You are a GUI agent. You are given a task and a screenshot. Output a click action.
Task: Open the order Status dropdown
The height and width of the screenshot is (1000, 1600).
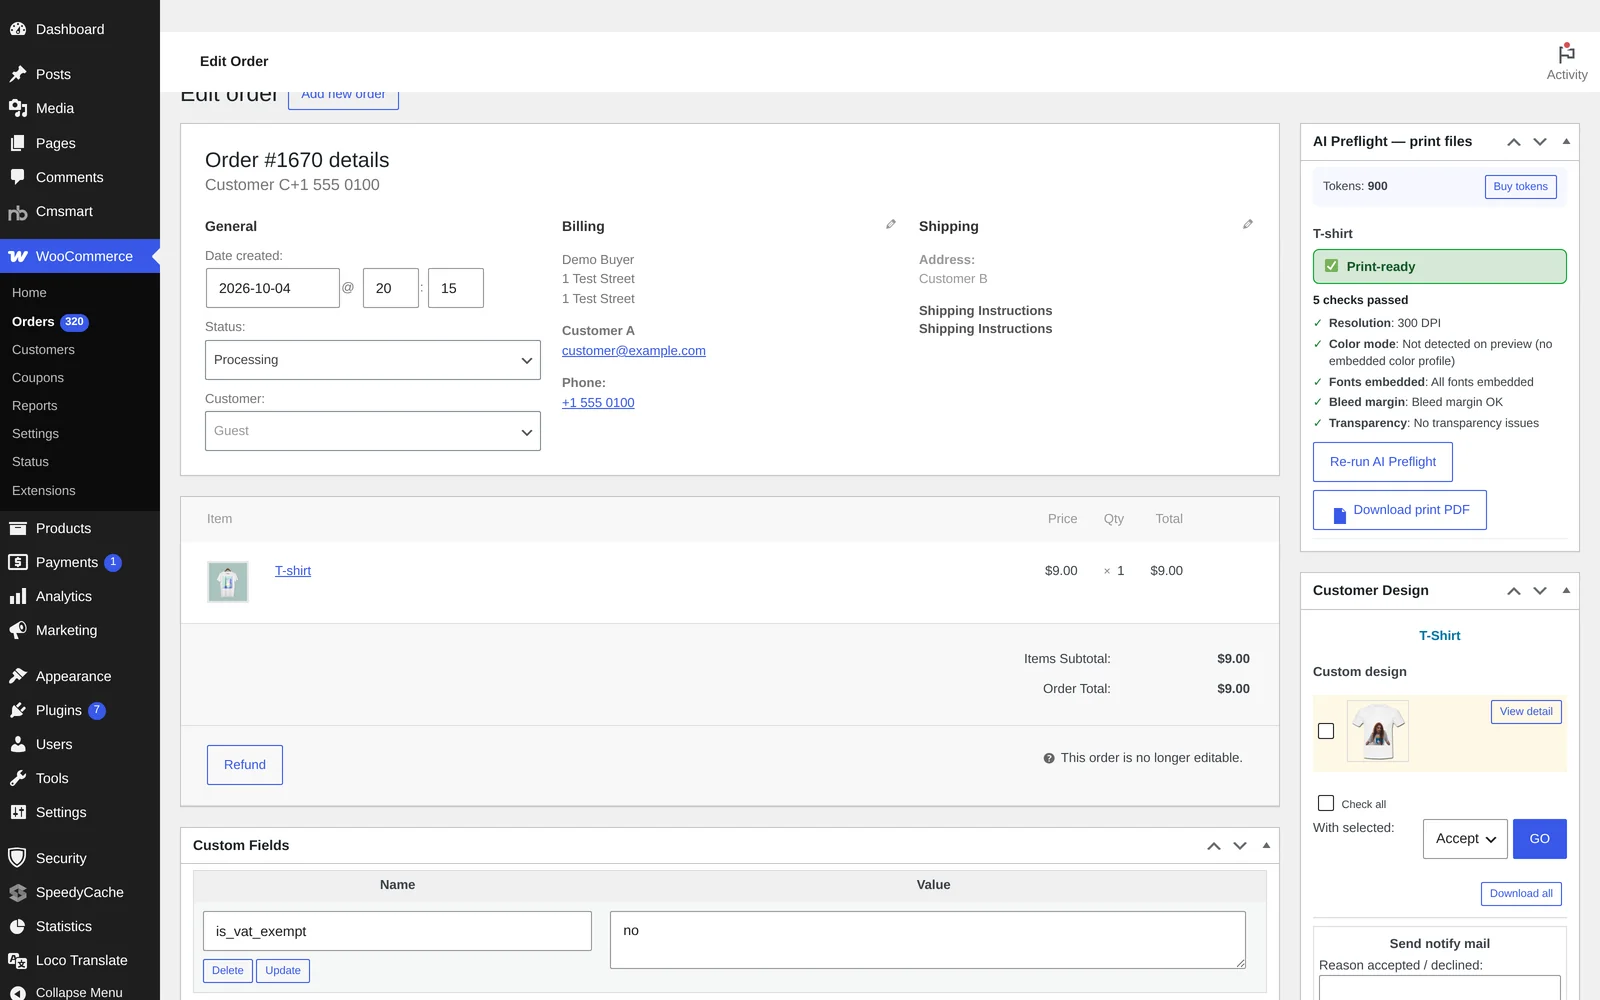coord(373,360)
